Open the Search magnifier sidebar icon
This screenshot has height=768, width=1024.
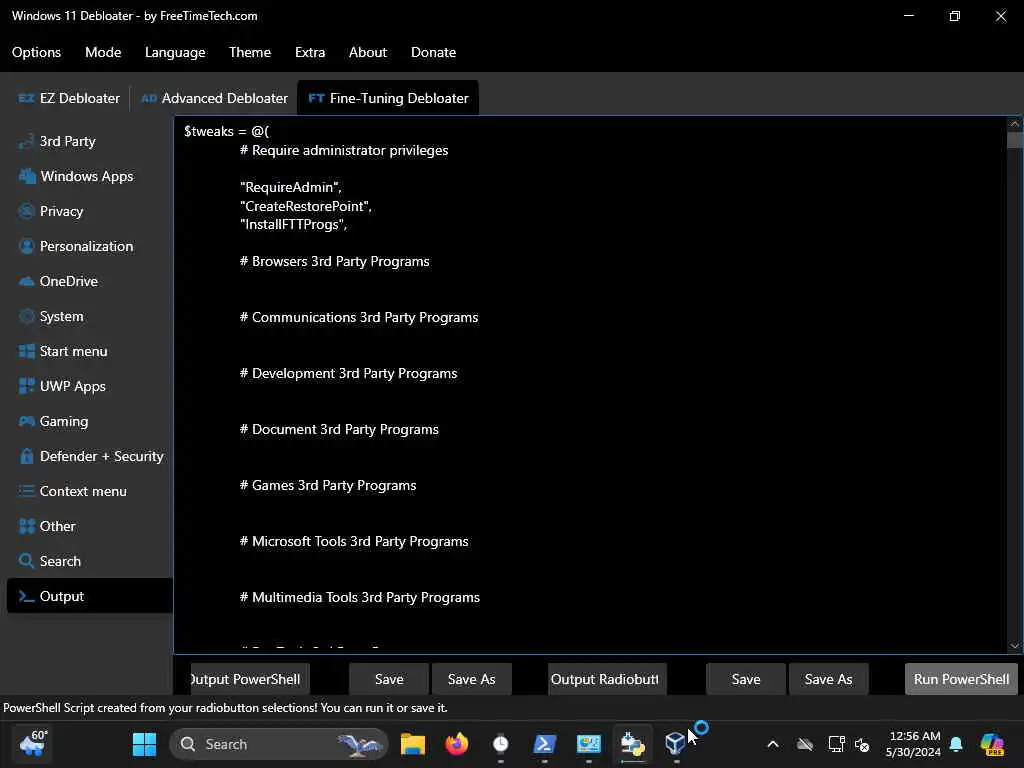pyautogui.click(x=27, y=561)
